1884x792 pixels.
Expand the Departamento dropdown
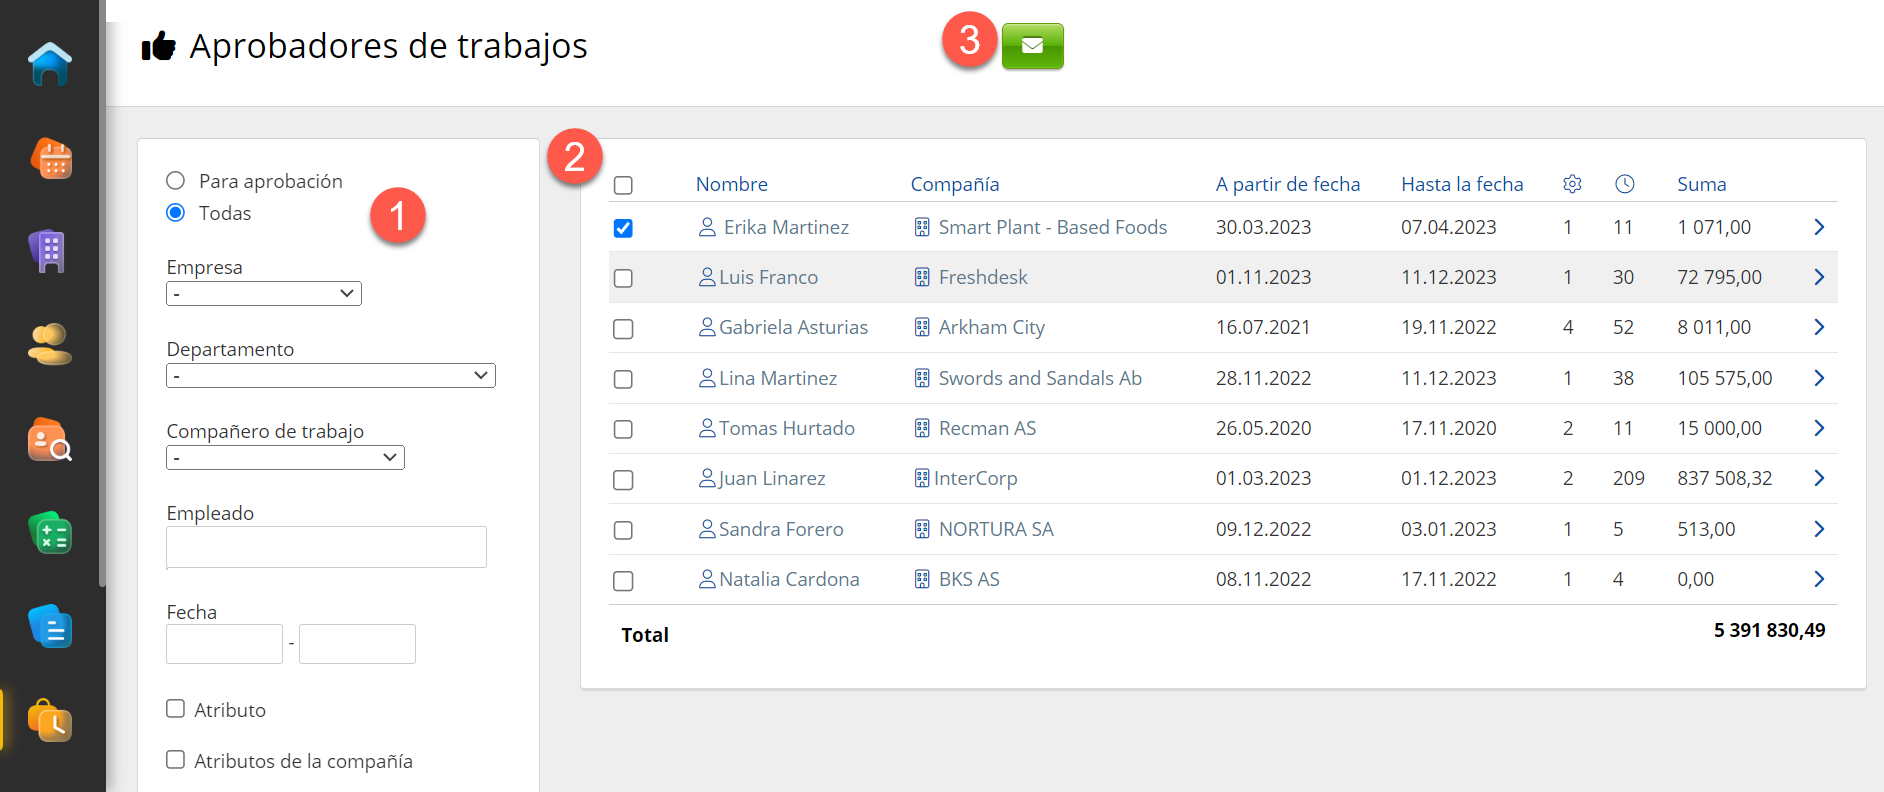pos(330,376)
